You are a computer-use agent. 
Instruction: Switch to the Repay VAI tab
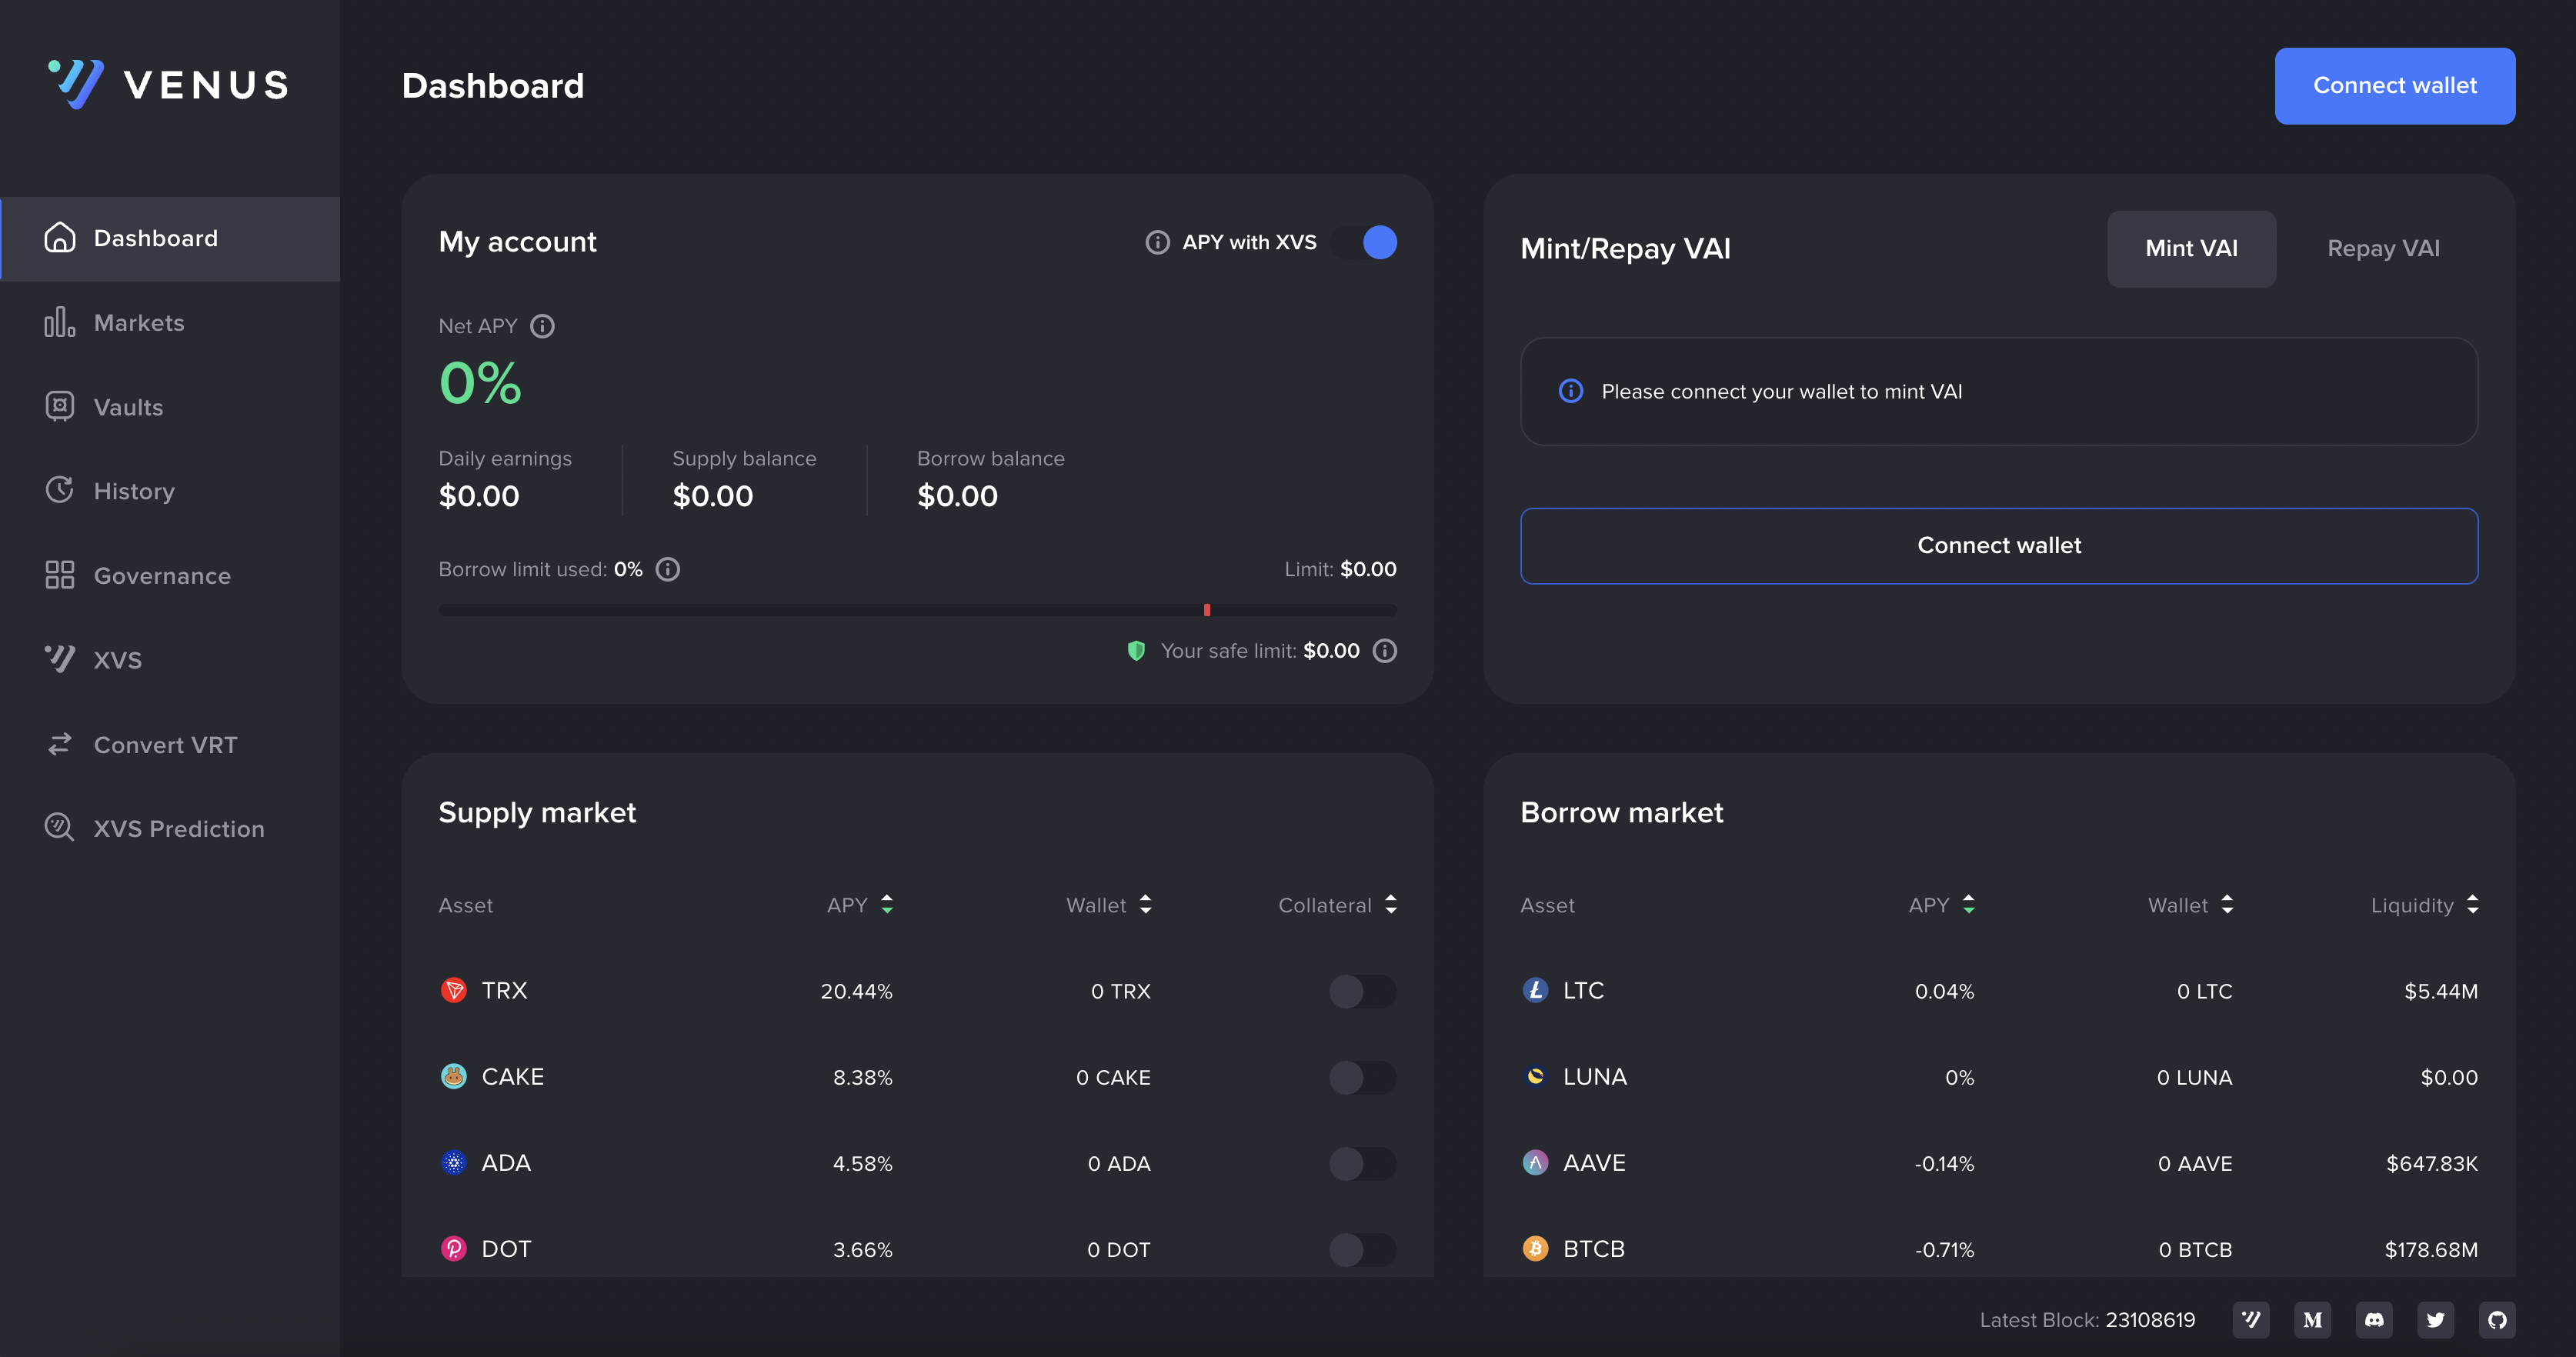[x=2383, y=249]
